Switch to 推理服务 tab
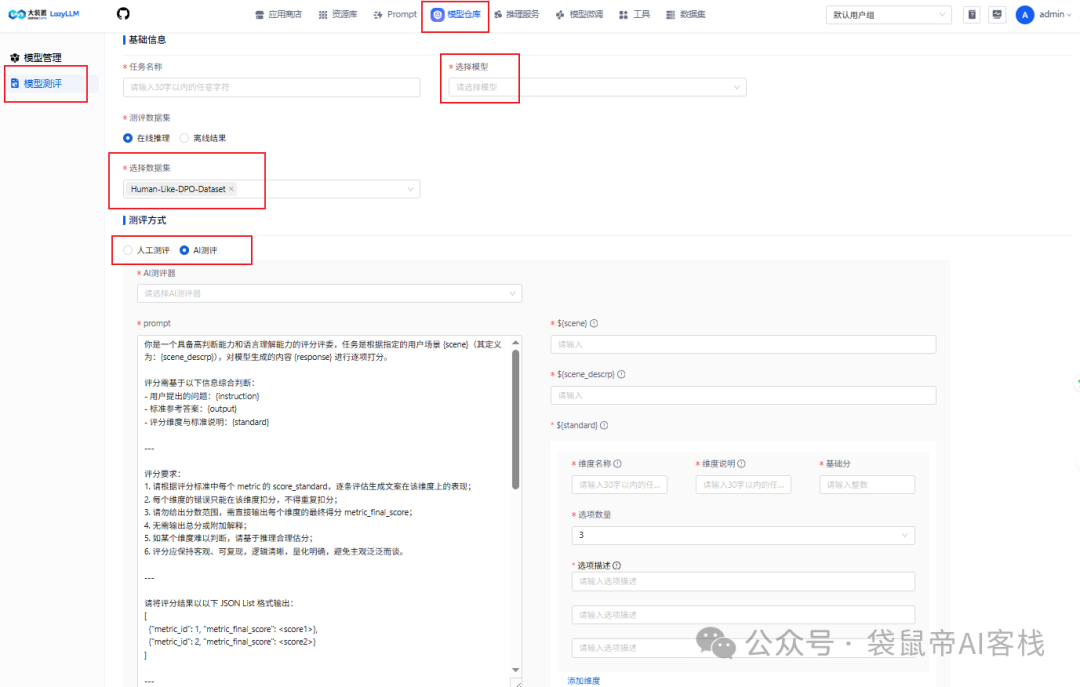This screenshot has height=687, width=1080. pos(517,14)
